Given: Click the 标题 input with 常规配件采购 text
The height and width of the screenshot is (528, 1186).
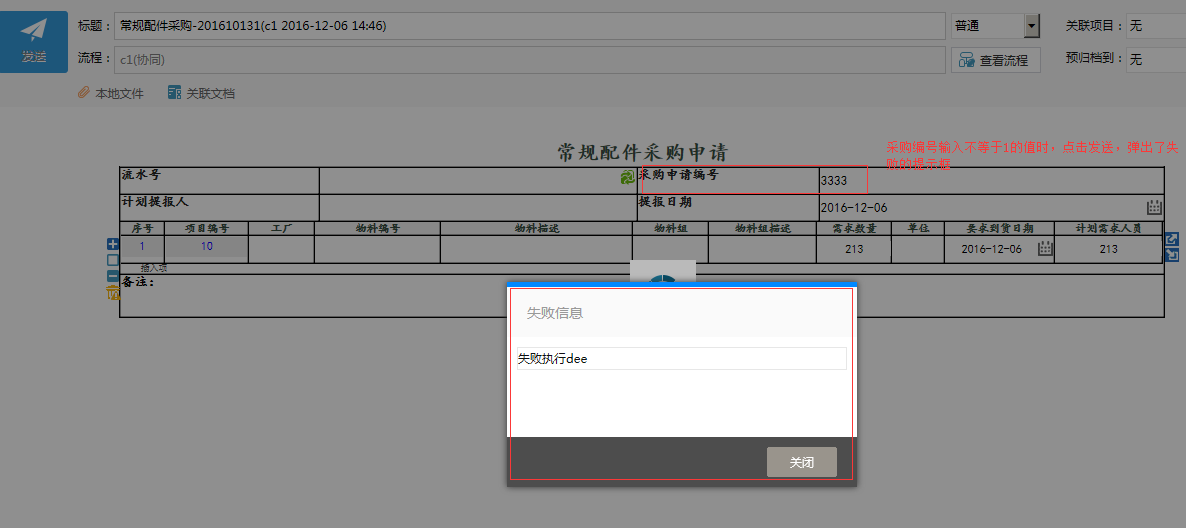Looking at the screenshot, I should [529, 26].
